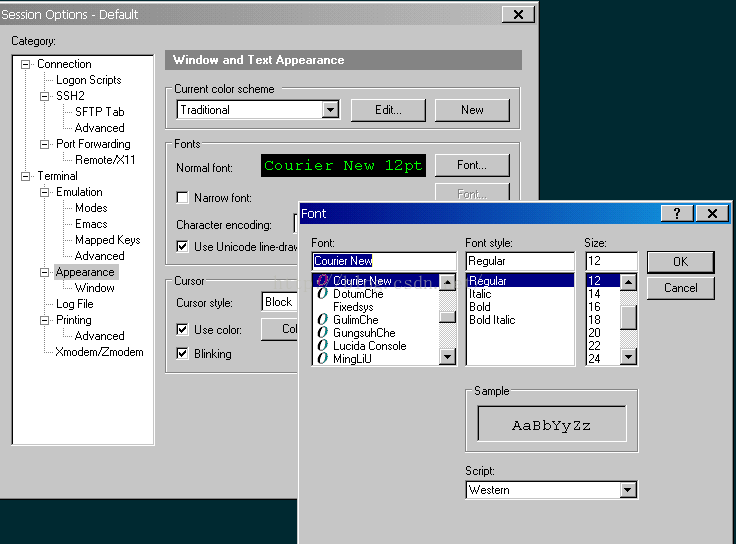Select size 16 in list
This screenshot has height=544, width=736.
[594, 307]
